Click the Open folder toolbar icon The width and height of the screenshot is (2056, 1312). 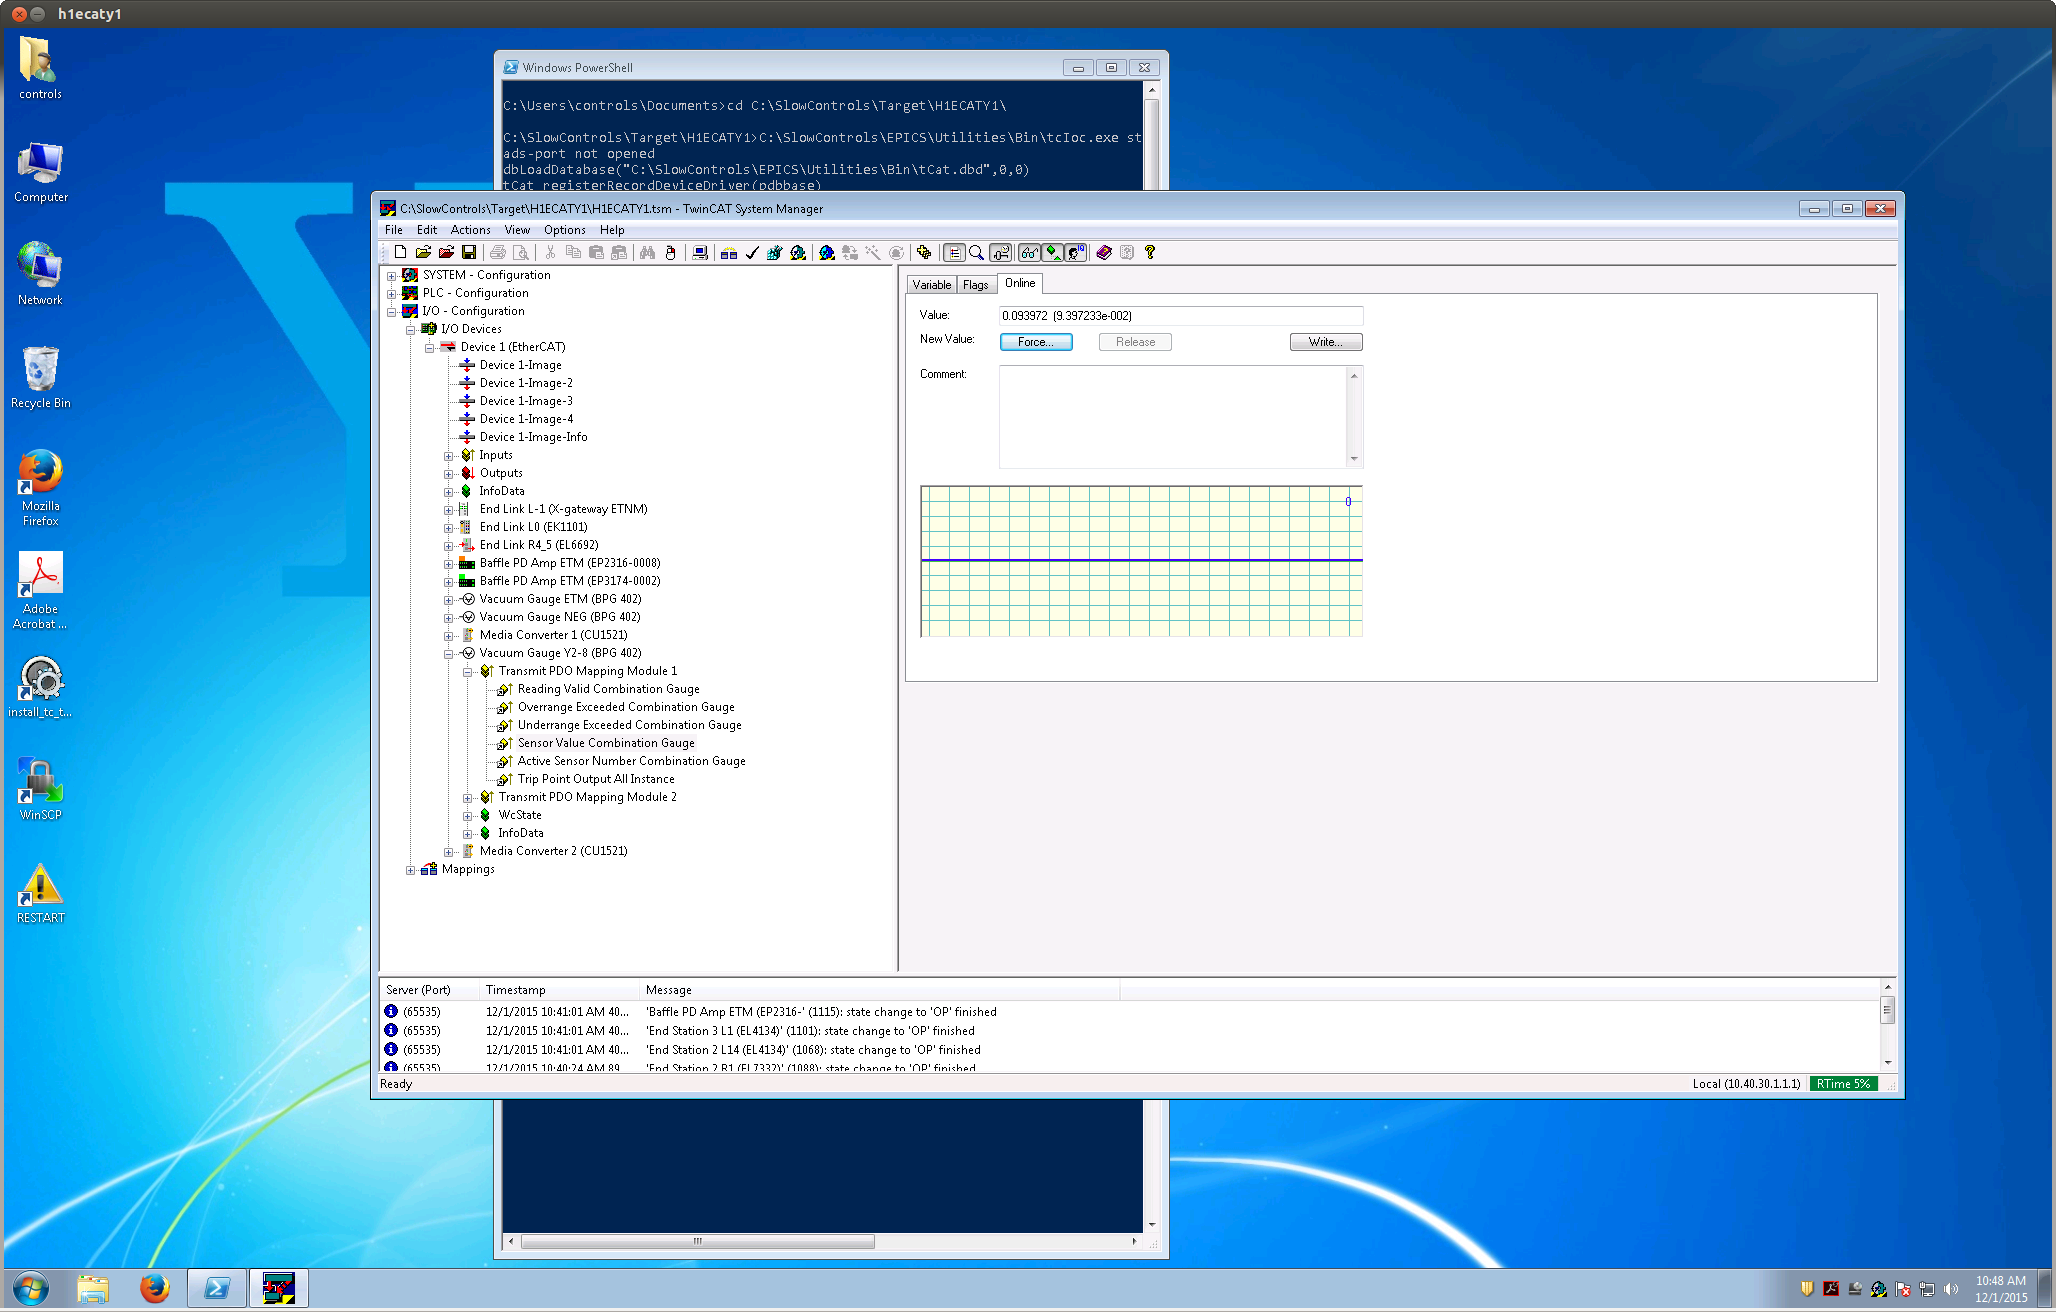click(x=423, y=253)
